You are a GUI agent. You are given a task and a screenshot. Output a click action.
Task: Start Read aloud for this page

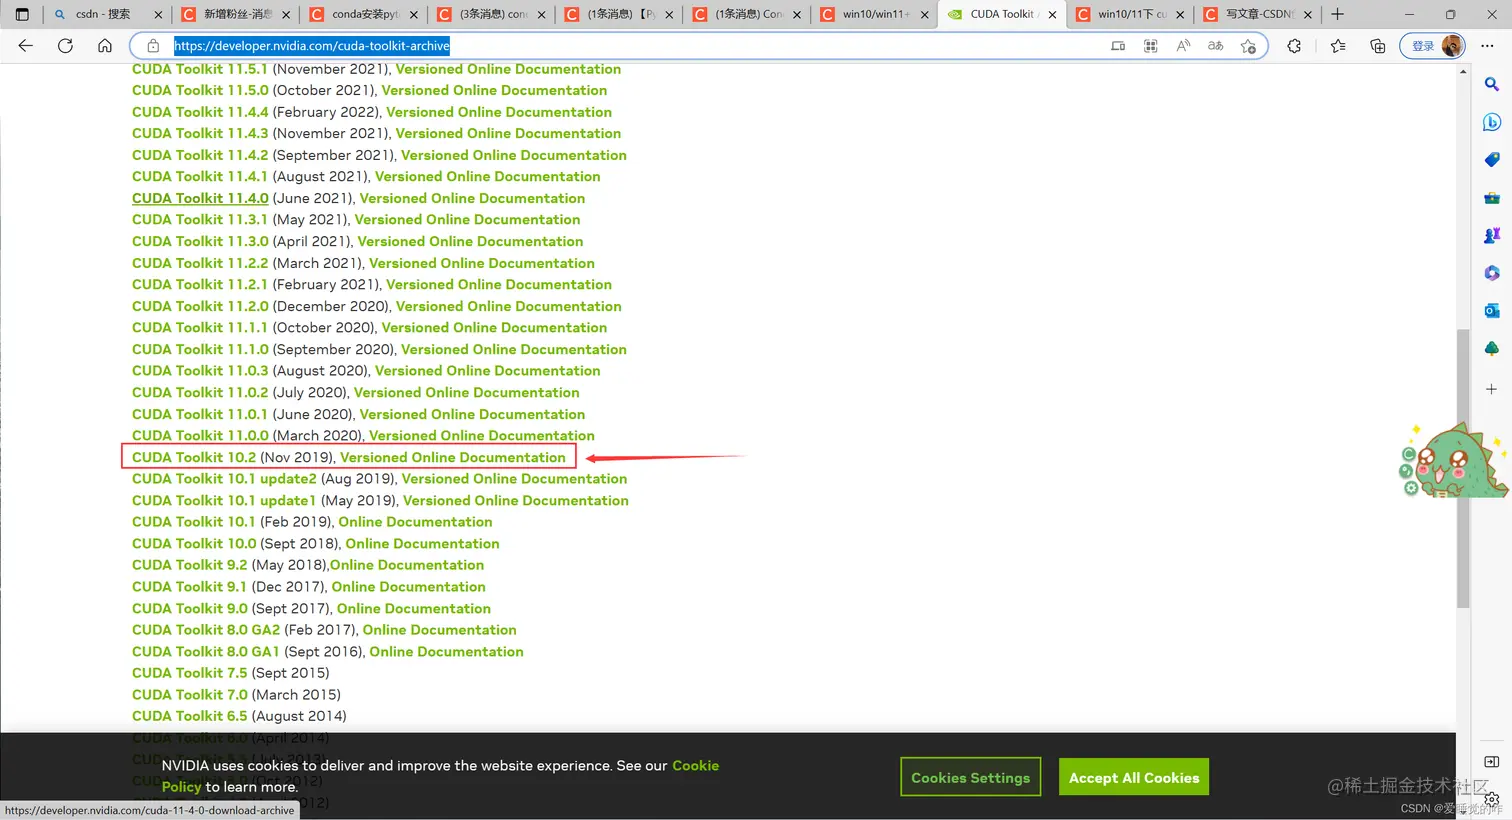(x=1183, y=46)
